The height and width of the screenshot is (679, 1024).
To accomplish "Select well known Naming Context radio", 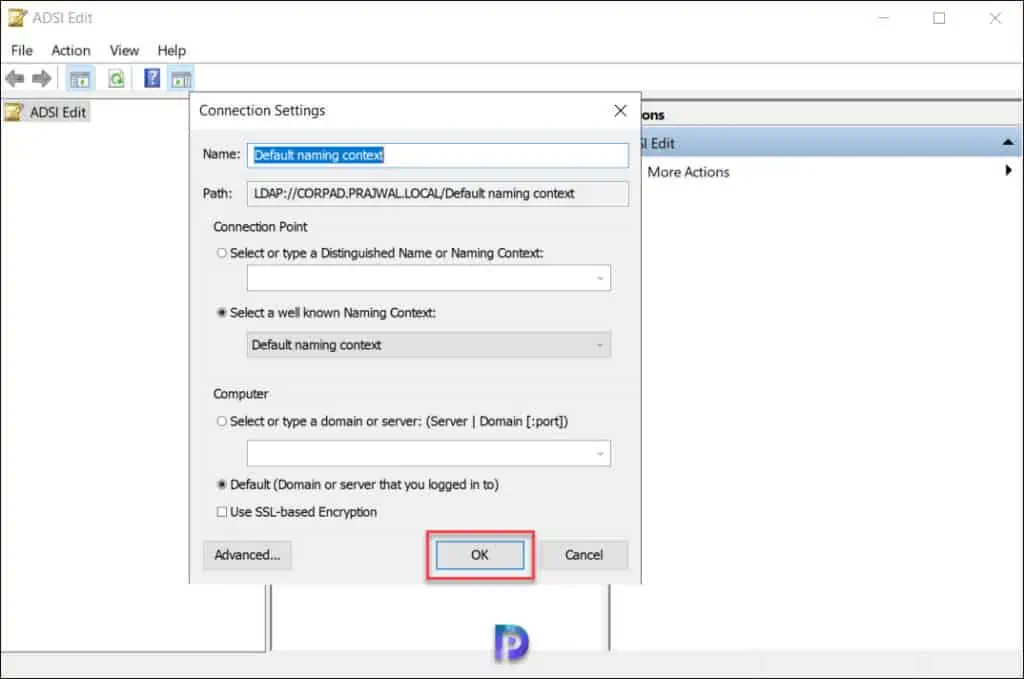I will click(222, 313).
